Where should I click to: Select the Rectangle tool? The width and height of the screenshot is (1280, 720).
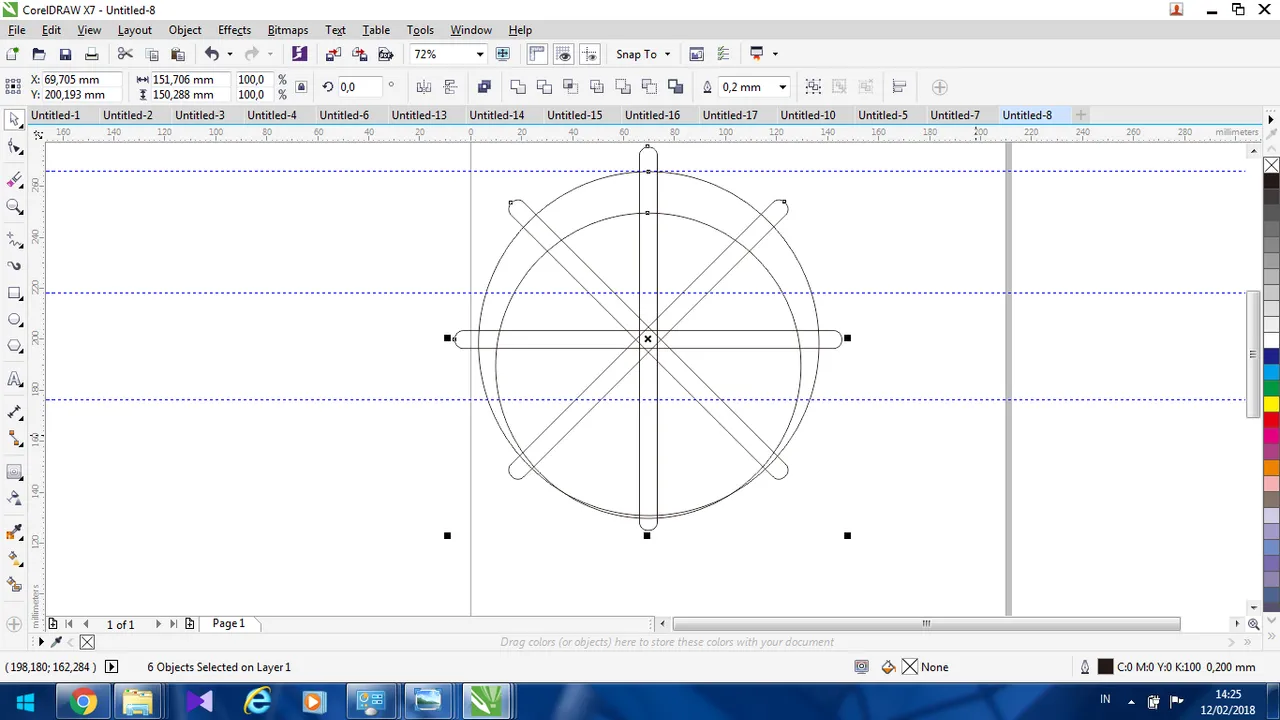15,294
